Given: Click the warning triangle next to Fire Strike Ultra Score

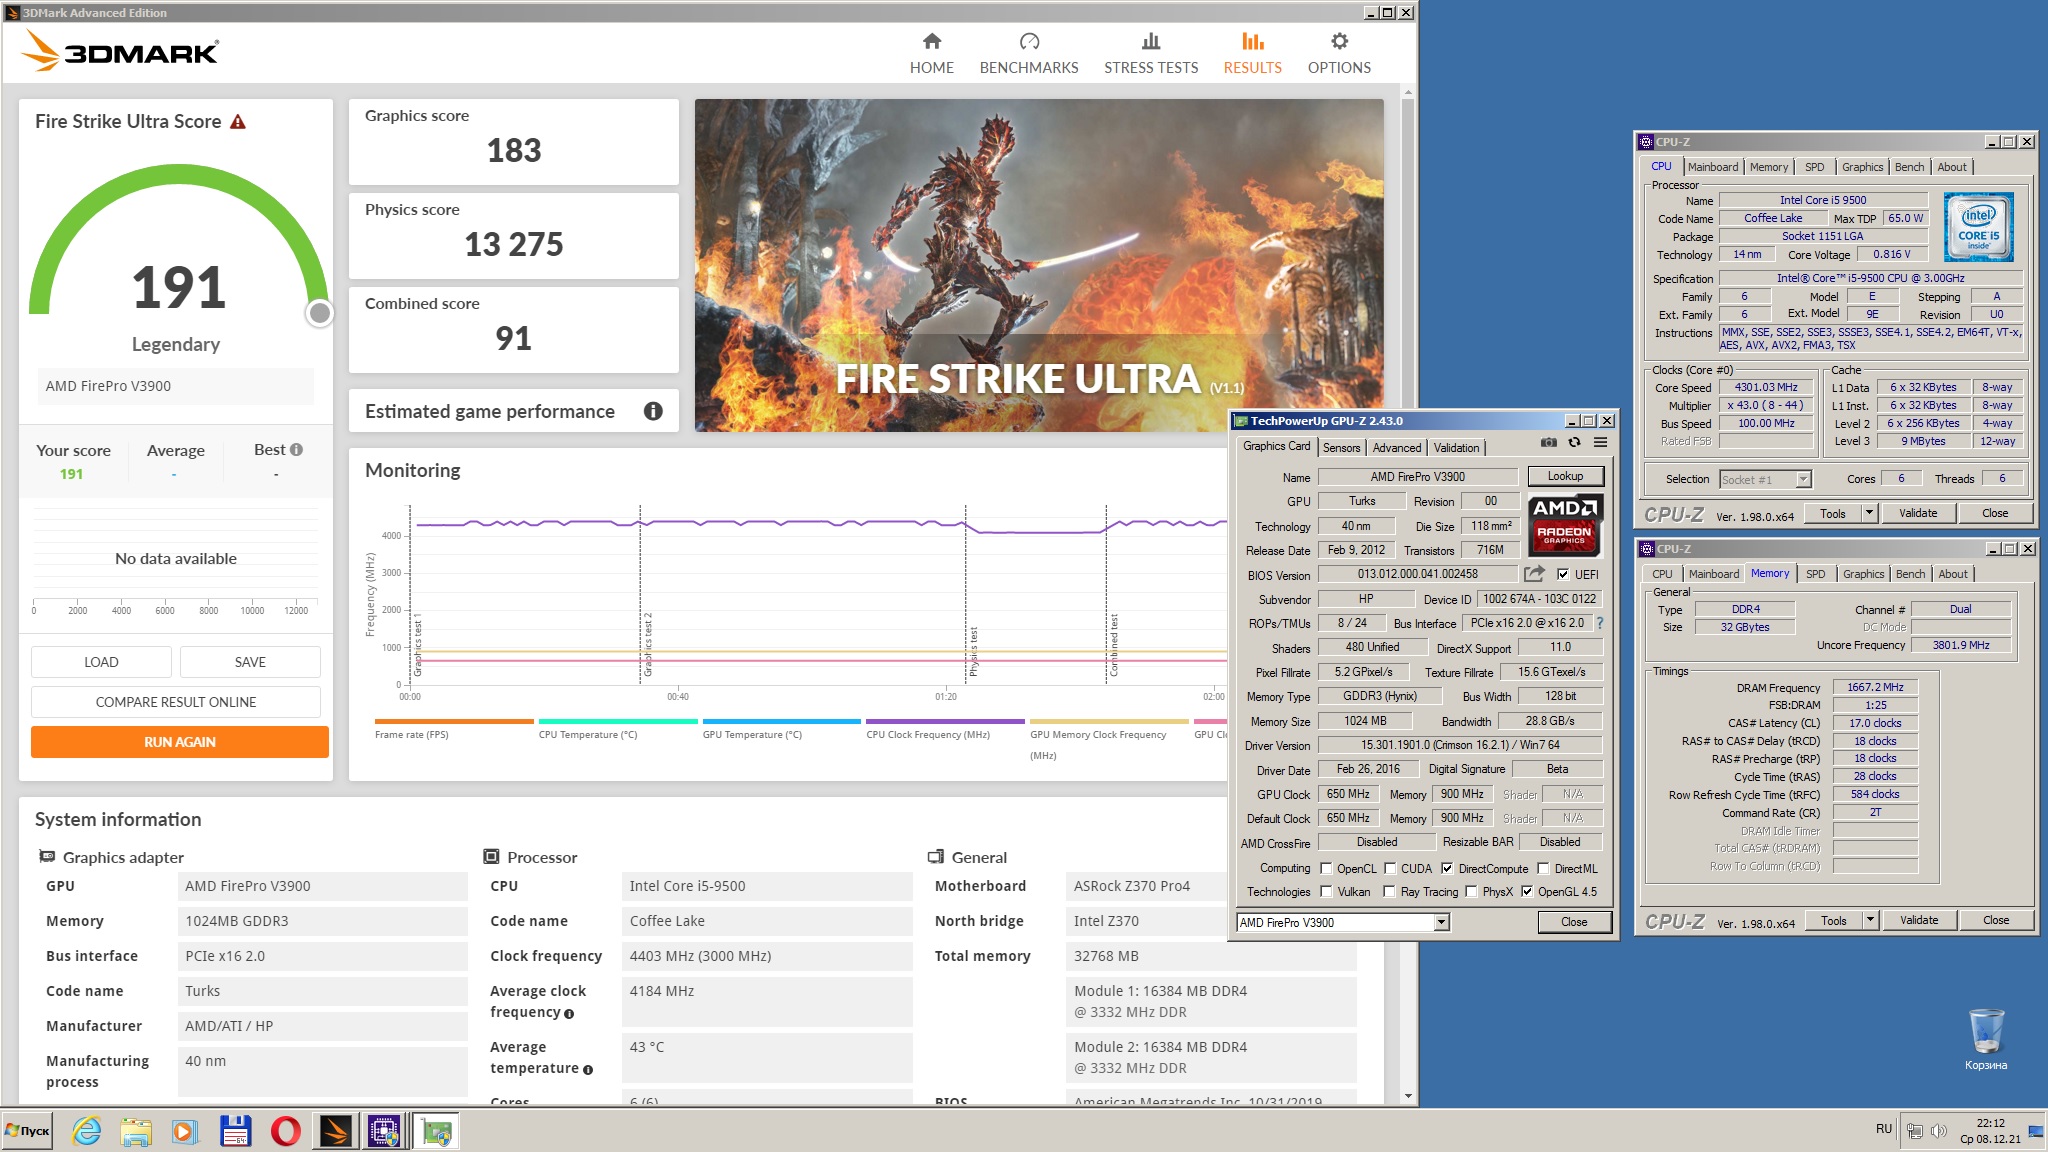Looking at the screenshot, I should click(x=238, y=122).
